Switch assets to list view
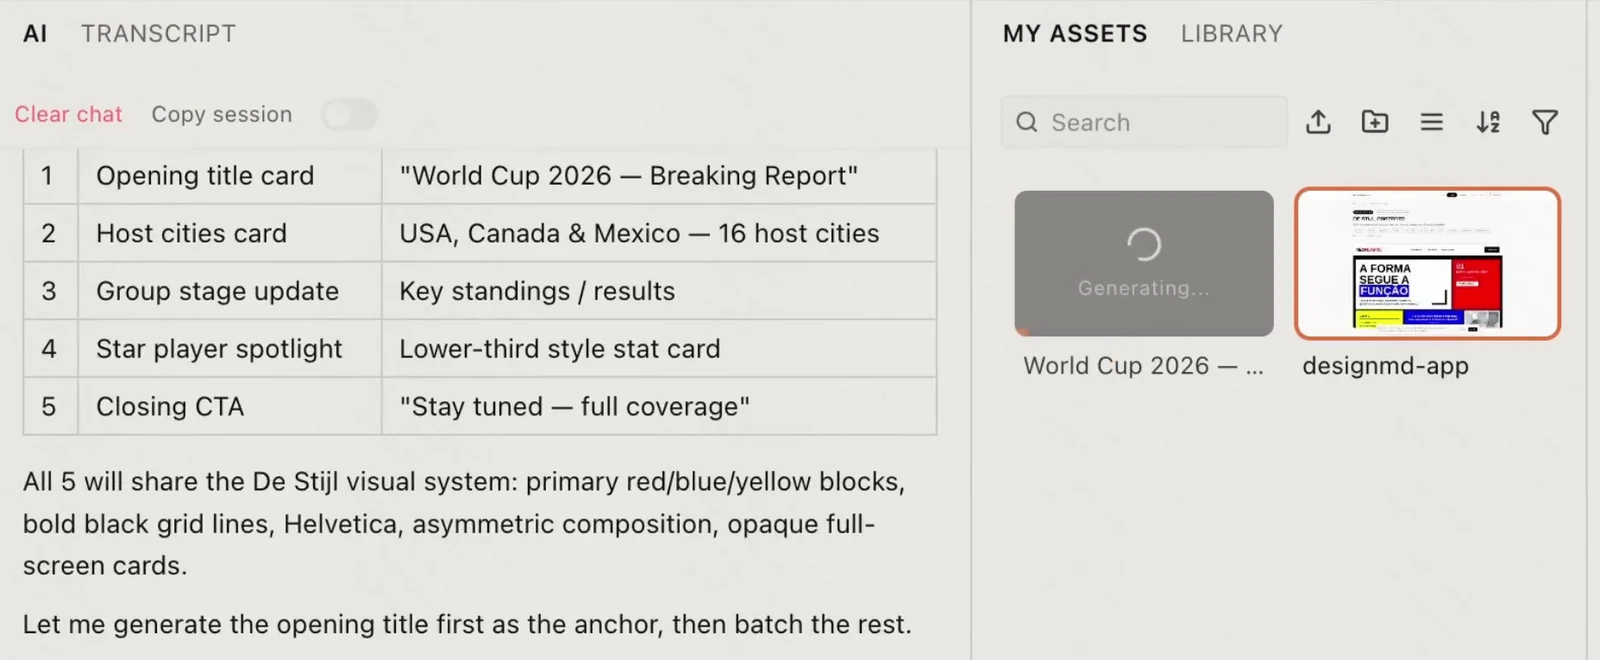Screen dimensions: 1600x660 click(x=1431, y=122)
